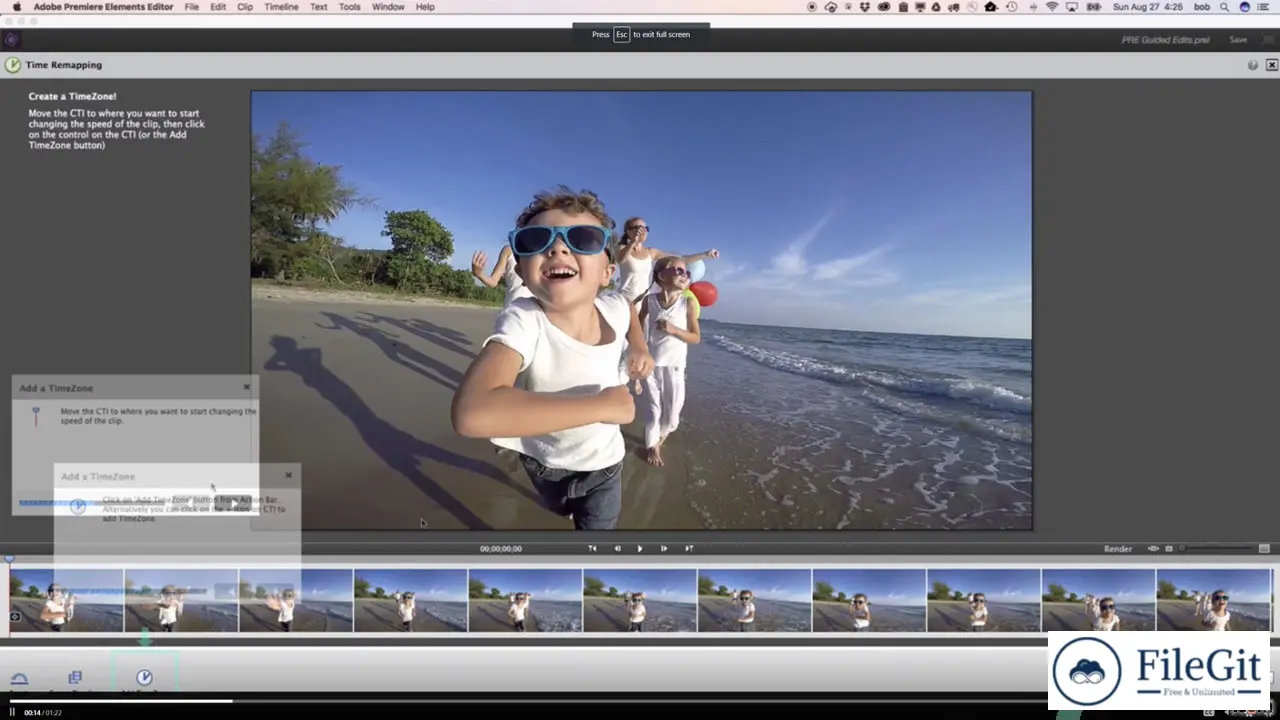The image size is (1280, 720).
Task: Open the Adobe Premiere Elements Editor menu
Action: tap(103, 7)
